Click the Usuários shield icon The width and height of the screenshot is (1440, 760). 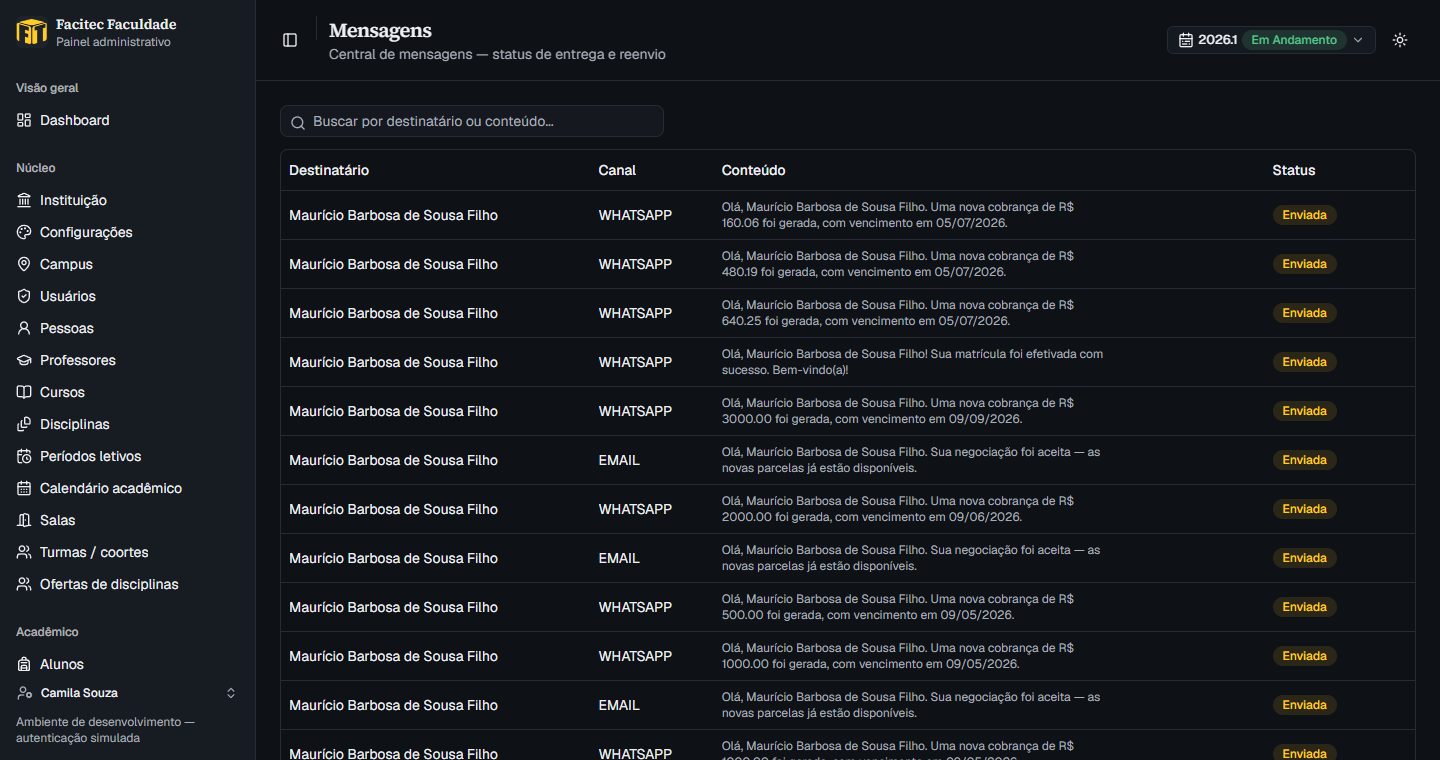(x=24, y=296)
